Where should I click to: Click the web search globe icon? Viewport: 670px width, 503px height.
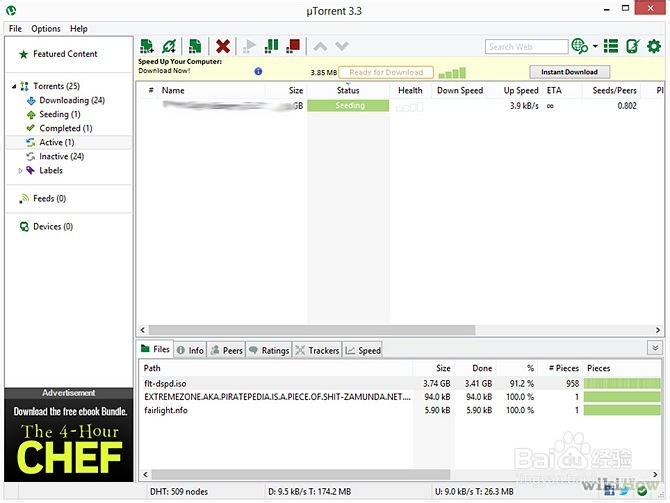[579, 46]
